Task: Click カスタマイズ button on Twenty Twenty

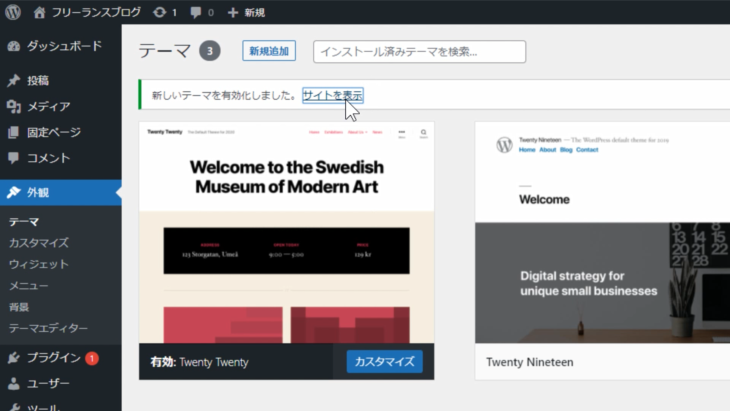Action: (x=385, y=362)
